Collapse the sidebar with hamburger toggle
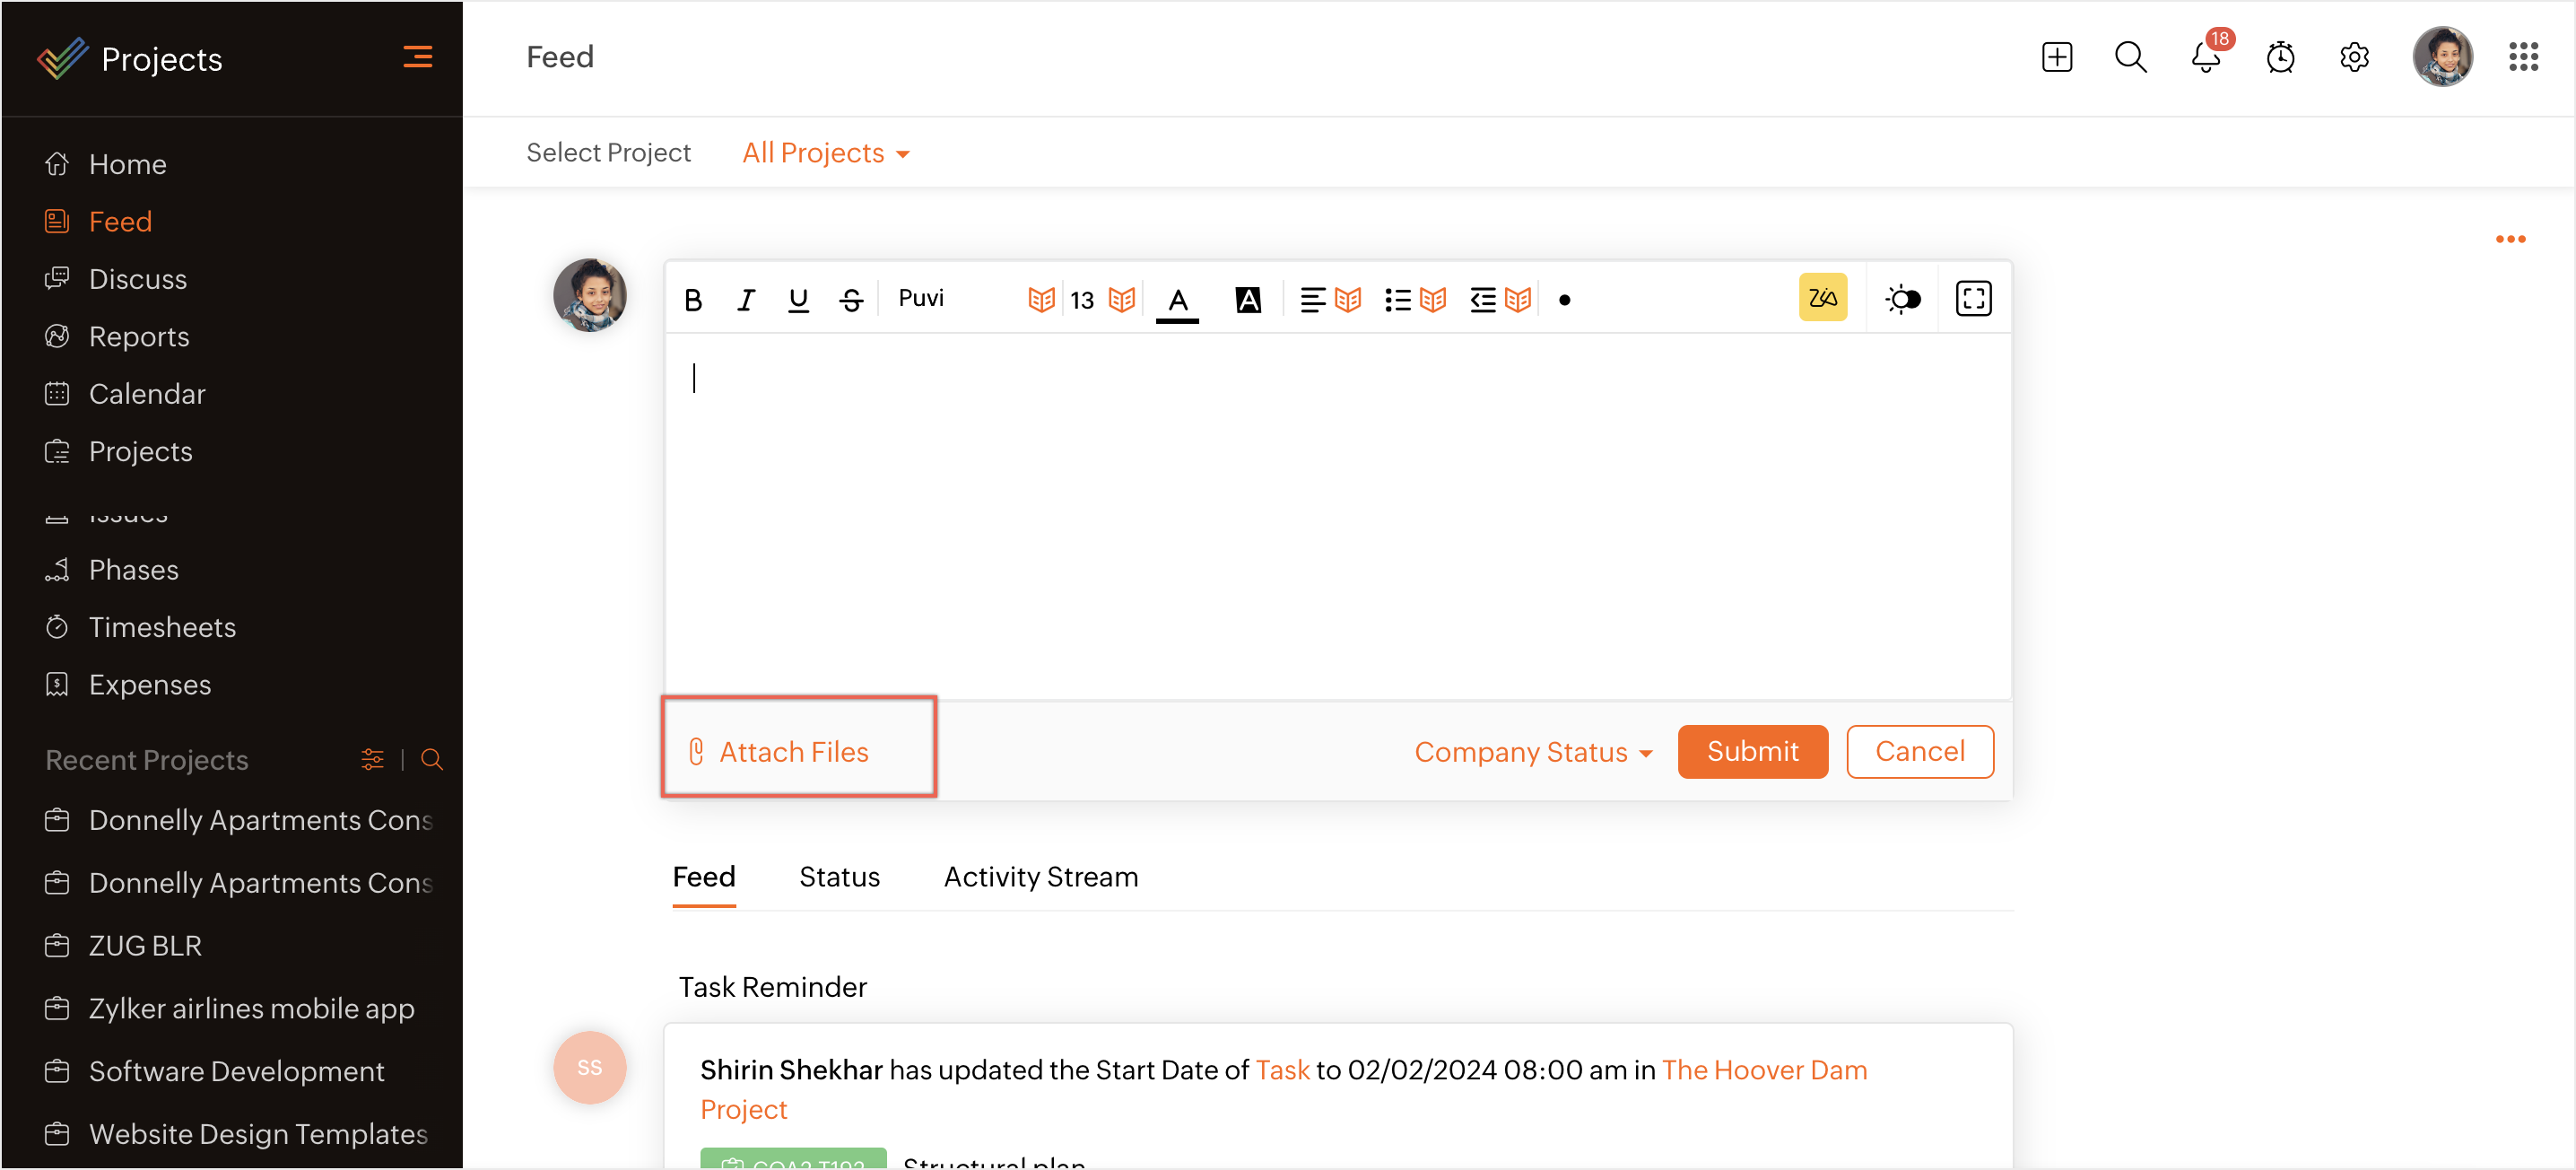Image resolution: width=2576 pixels, height=1170 pixels. [x=418, y=57]
